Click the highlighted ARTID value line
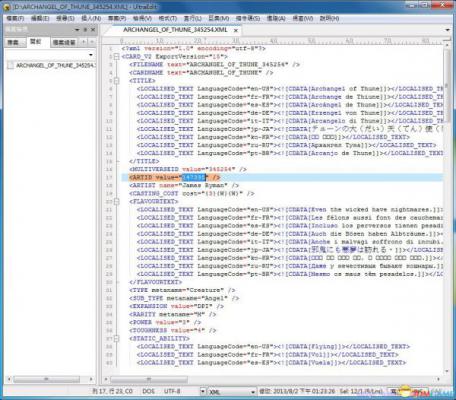Image resolution: width=456 pixels, height=400 pixels. [x=175, y=177]
